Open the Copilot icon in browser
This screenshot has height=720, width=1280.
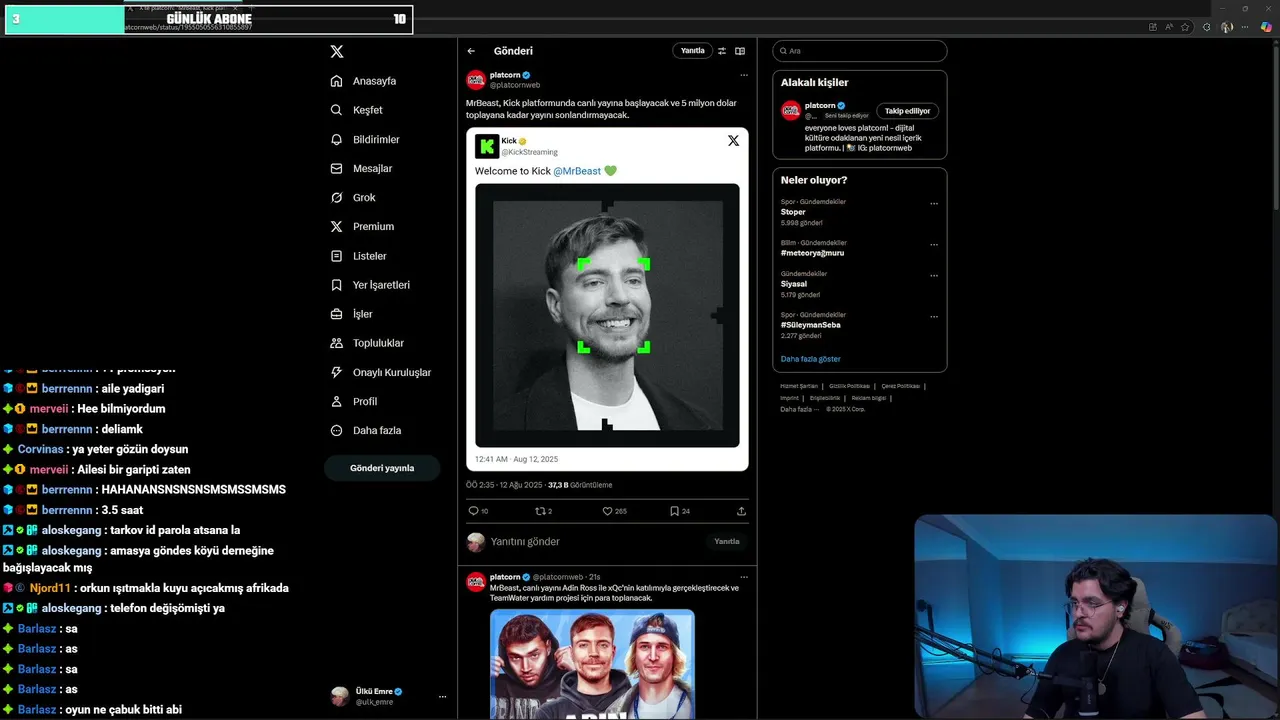point(1266,27)
